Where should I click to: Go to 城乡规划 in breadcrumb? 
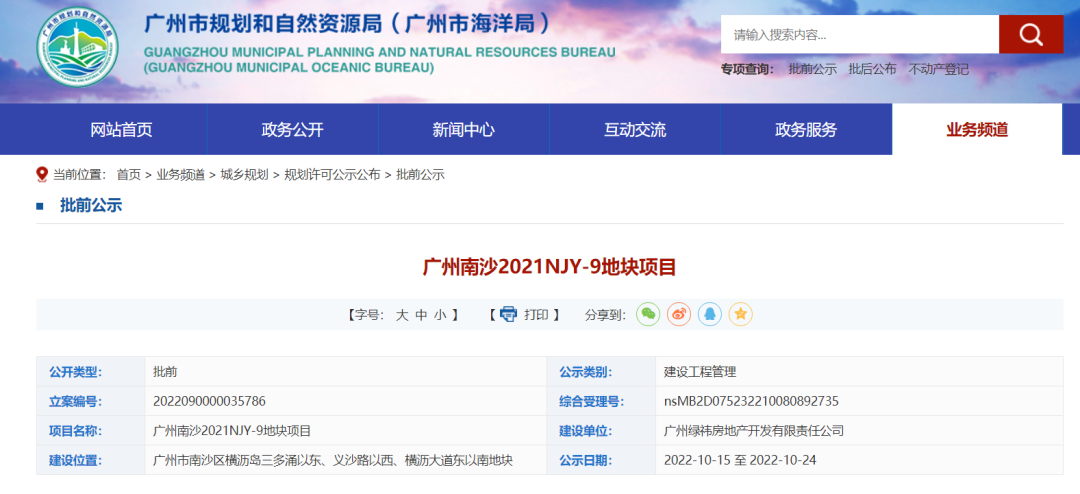coord(245,175)
